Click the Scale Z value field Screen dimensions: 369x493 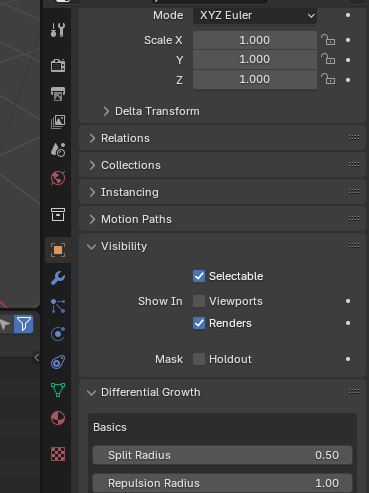tap(255, 79)
